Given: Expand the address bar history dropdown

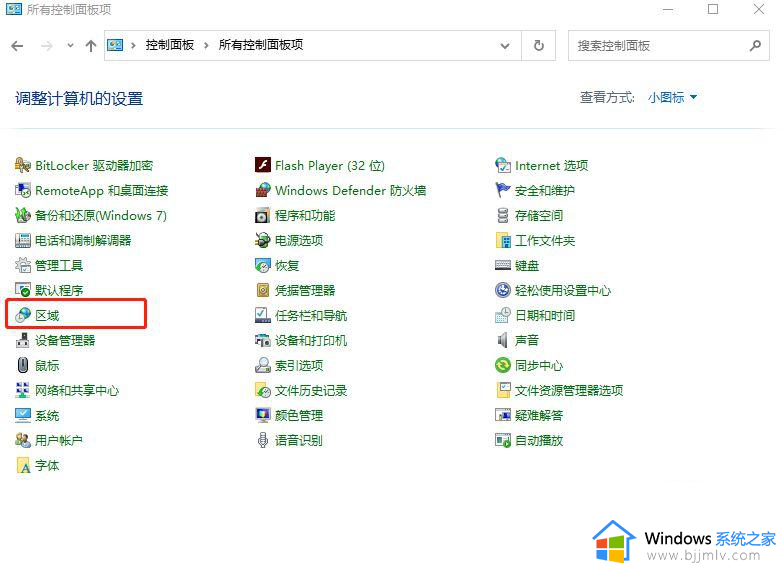Looking at the screenshot, I should pyautogui.click(x=505, y=46).
